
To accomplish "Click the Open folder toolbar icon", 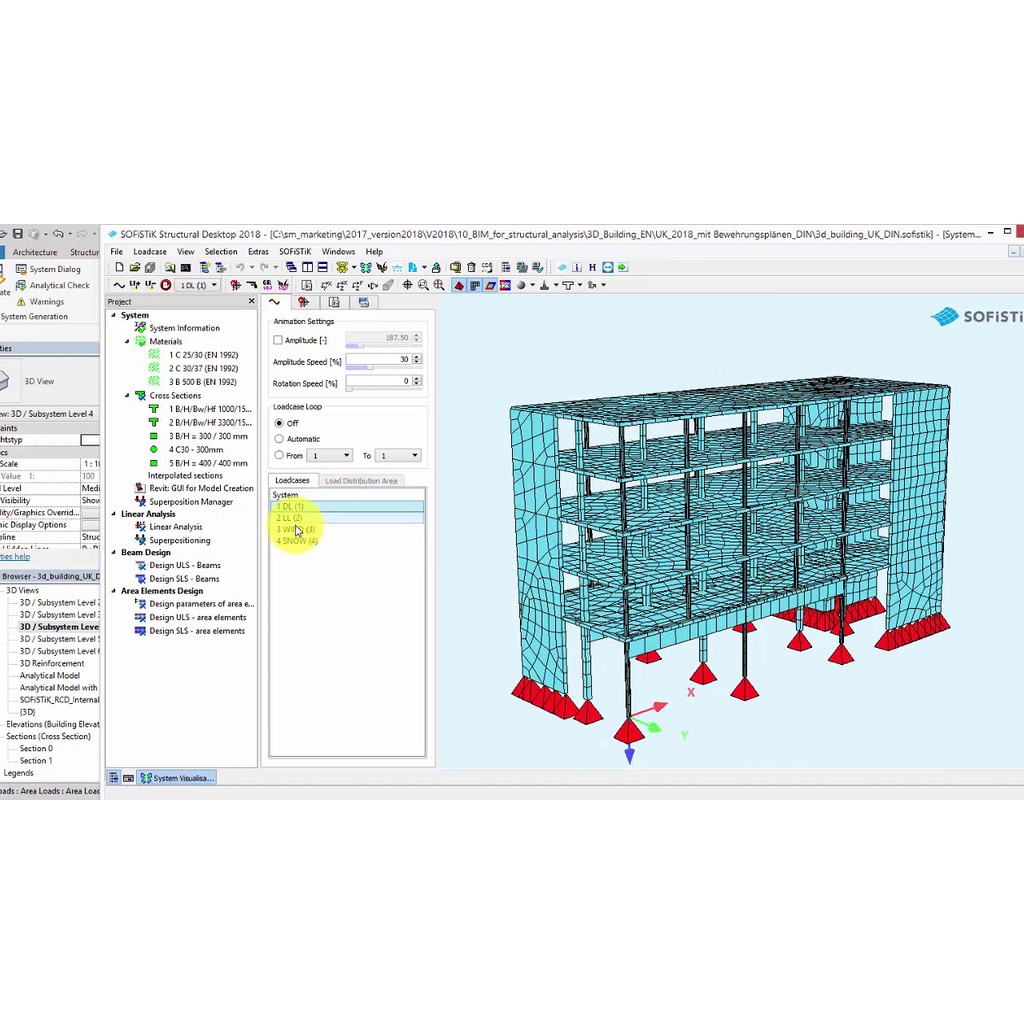I will pyautogui.click(x=135, y=268).
